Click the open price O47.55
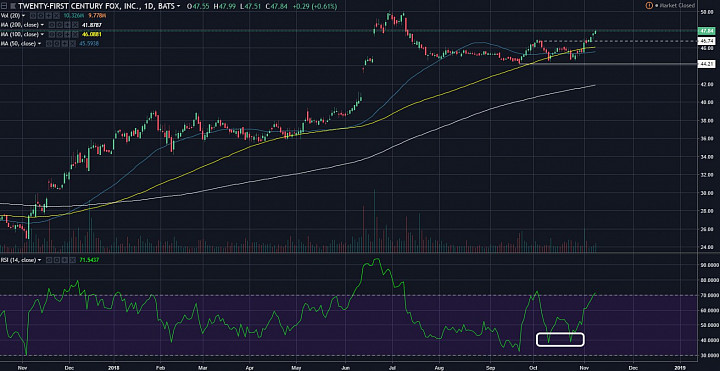Image resolution: width=720 pixels, height=371 pixels. point(198,6)
